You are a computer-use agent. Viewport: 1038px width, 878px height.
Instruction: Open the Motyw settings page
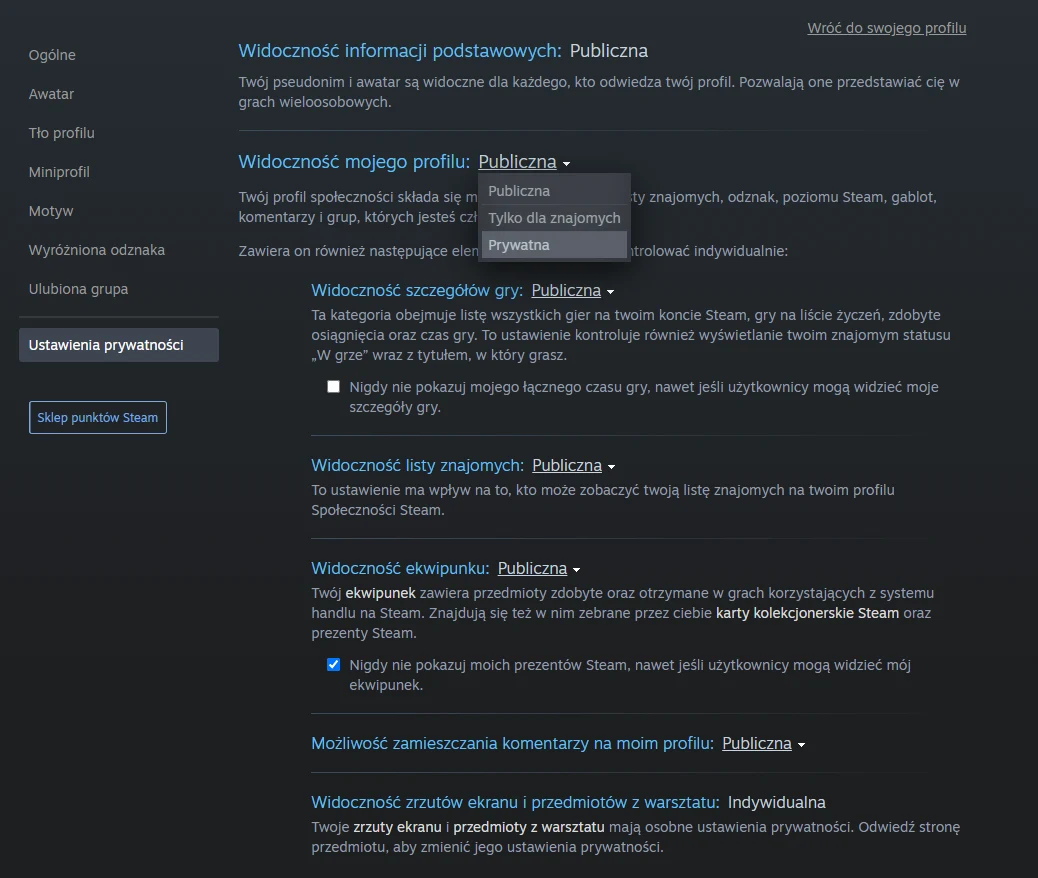point(51,211)
